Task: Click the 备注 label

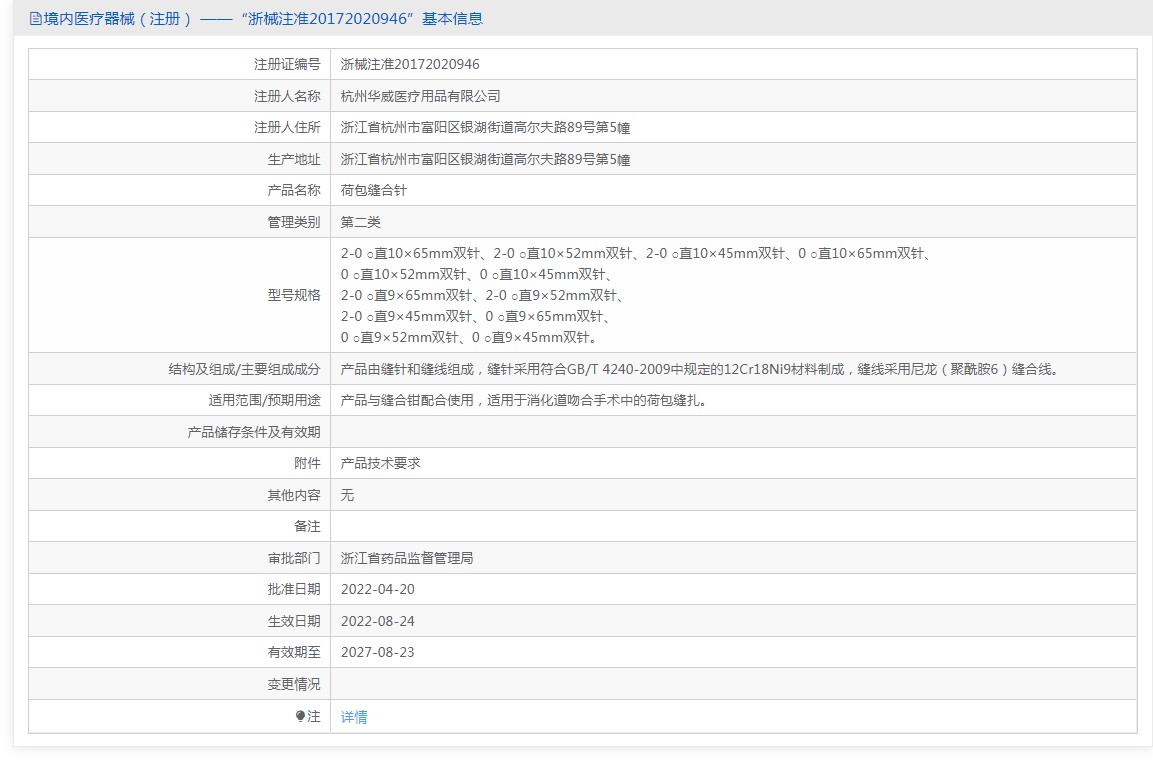Action: [x=307, y=527]
